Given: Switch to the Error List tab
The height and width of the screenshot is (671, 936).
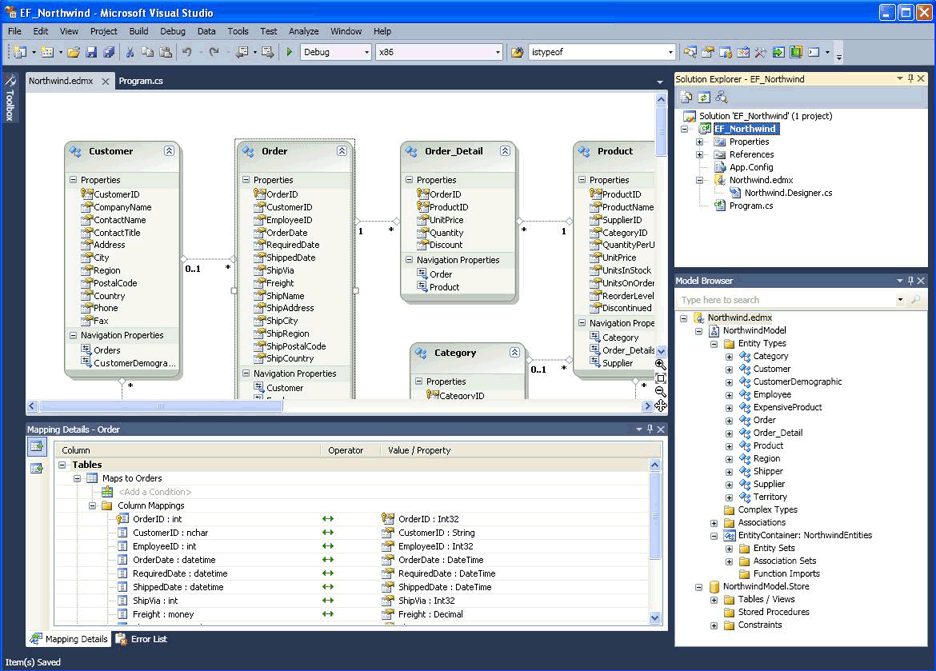Looking at the screenshot, I should pyautogui.click(x=142, y=639).
